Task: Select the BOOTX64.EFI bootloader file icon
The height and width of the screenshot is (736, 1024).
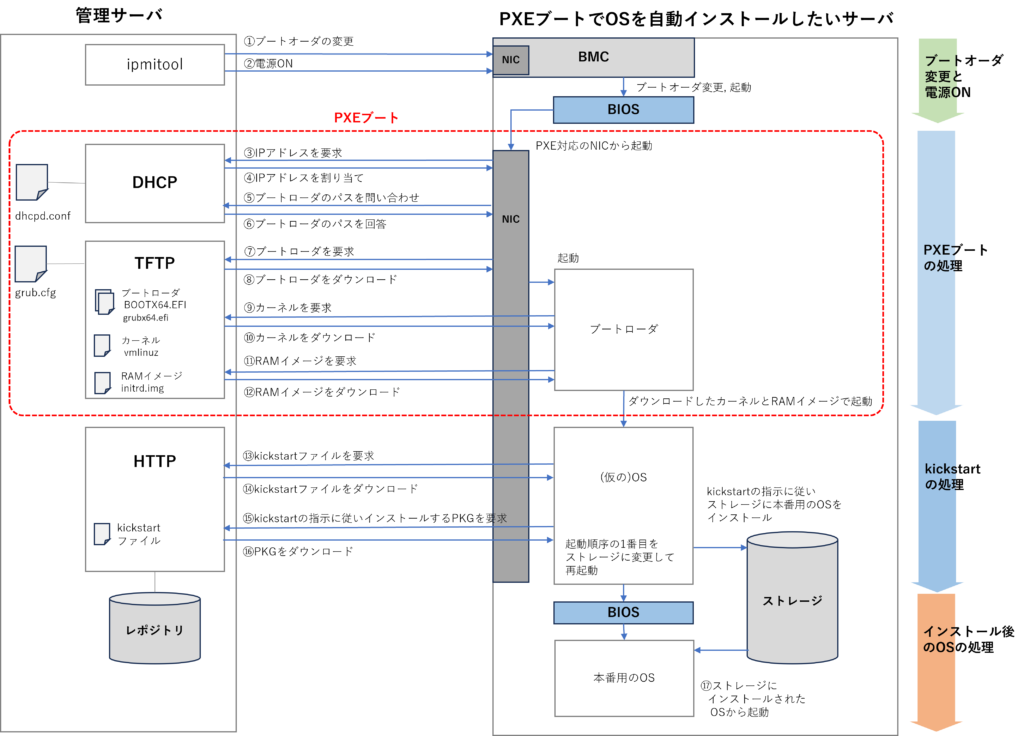Action: [105, 301]
